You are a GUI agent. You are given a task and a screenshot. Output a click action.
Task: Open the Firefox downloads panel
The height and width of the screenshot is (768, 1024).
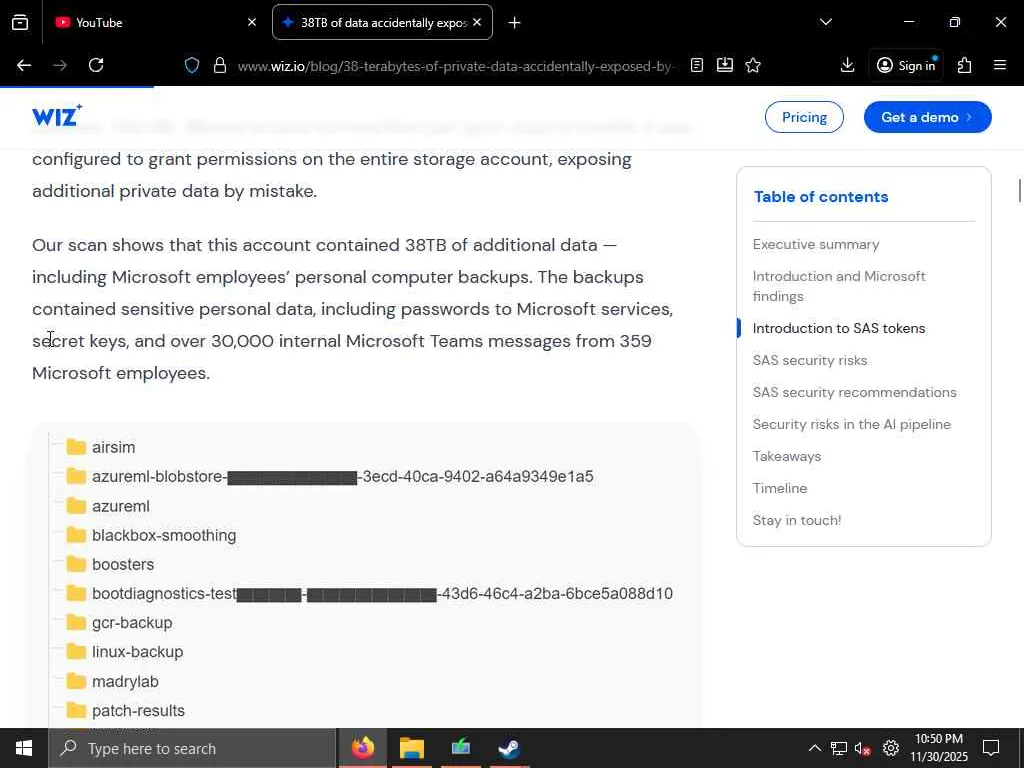[847, 65]
